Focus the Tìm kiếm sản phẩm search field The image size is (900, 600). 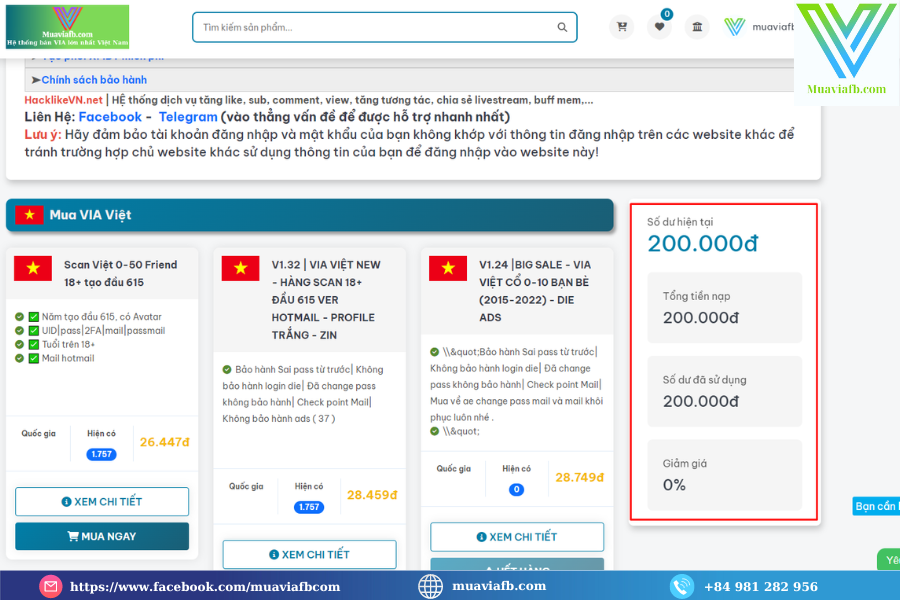pyautogui.click(x=385, y=27)
